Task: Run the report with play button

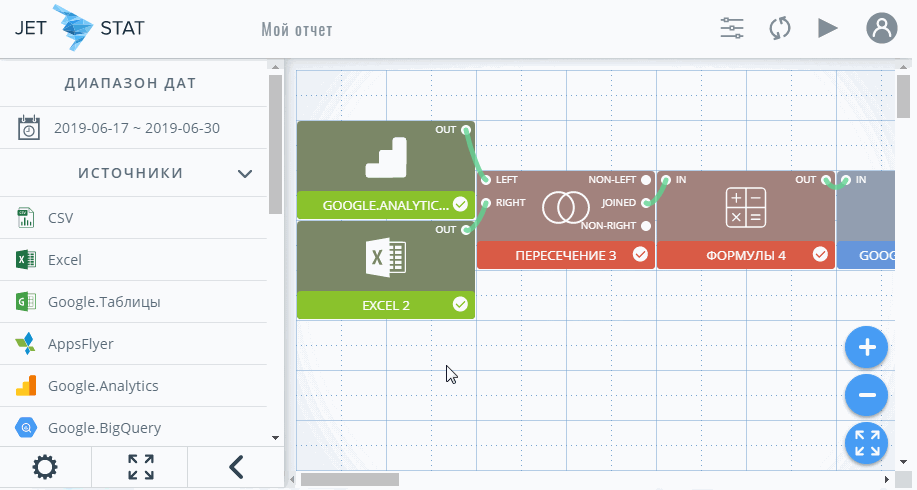Action: coord(827,28)
